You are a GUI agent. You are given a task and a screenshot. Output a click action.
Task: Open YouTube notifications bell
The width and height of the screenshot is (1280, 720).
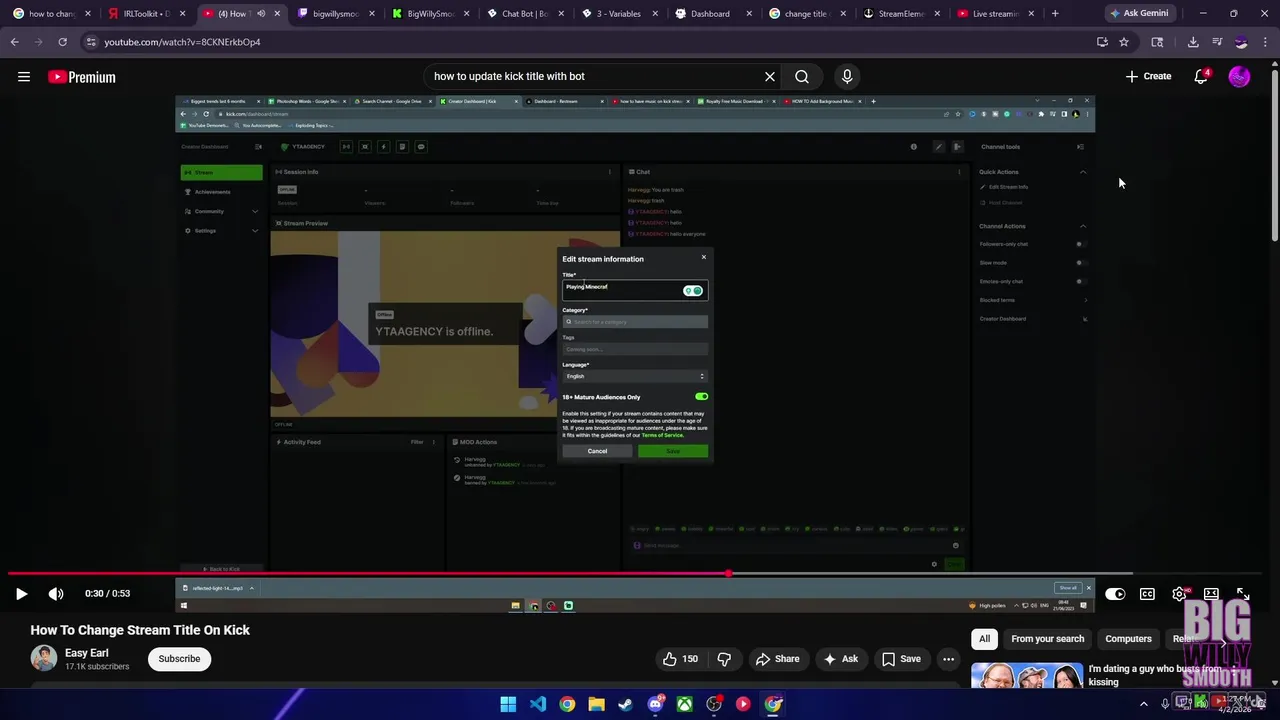click(1202, 76)
